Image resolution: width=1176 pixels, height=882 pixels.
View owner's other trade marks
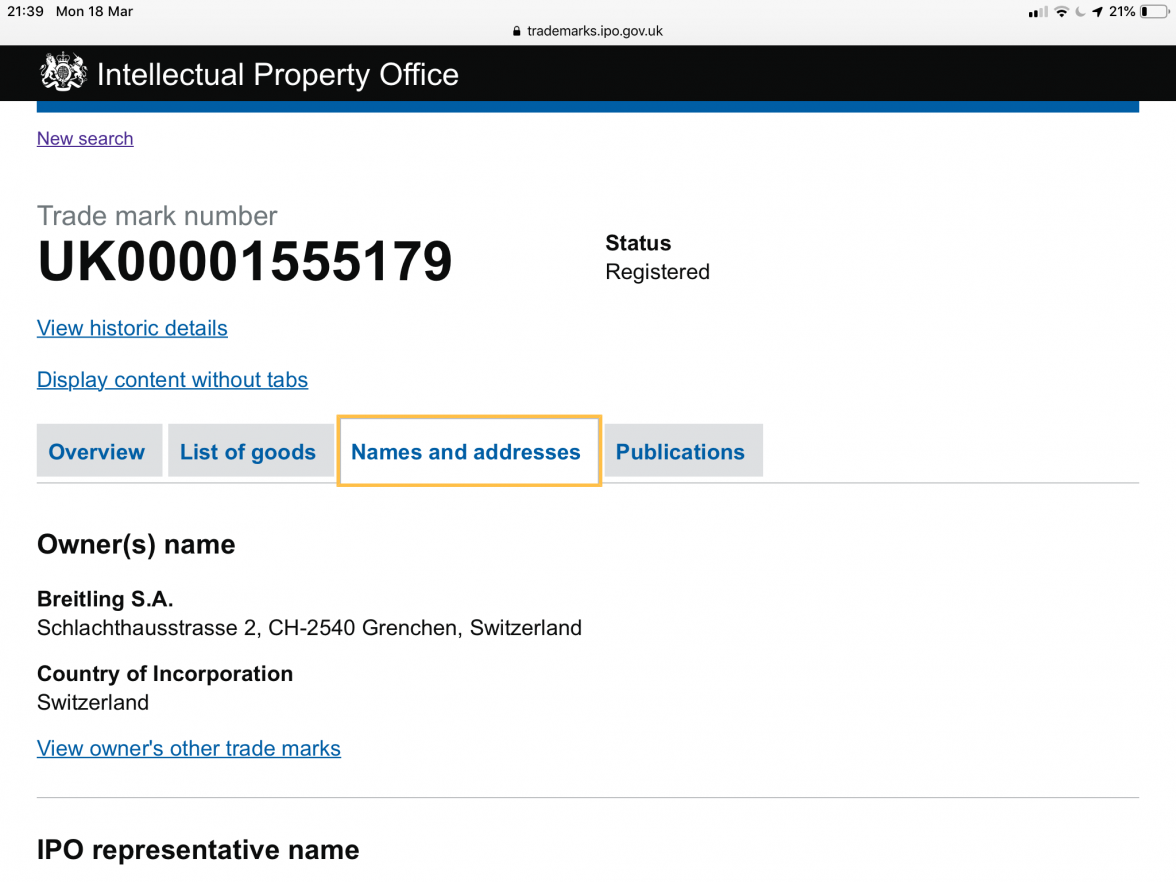click(x=189, y=748)
